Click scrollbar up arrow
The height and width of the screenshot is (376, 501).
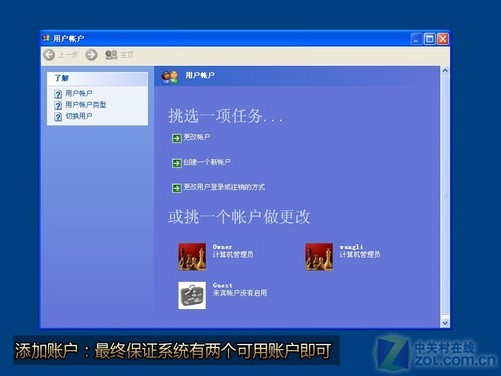pyautogui.click(x=445, y=71)
